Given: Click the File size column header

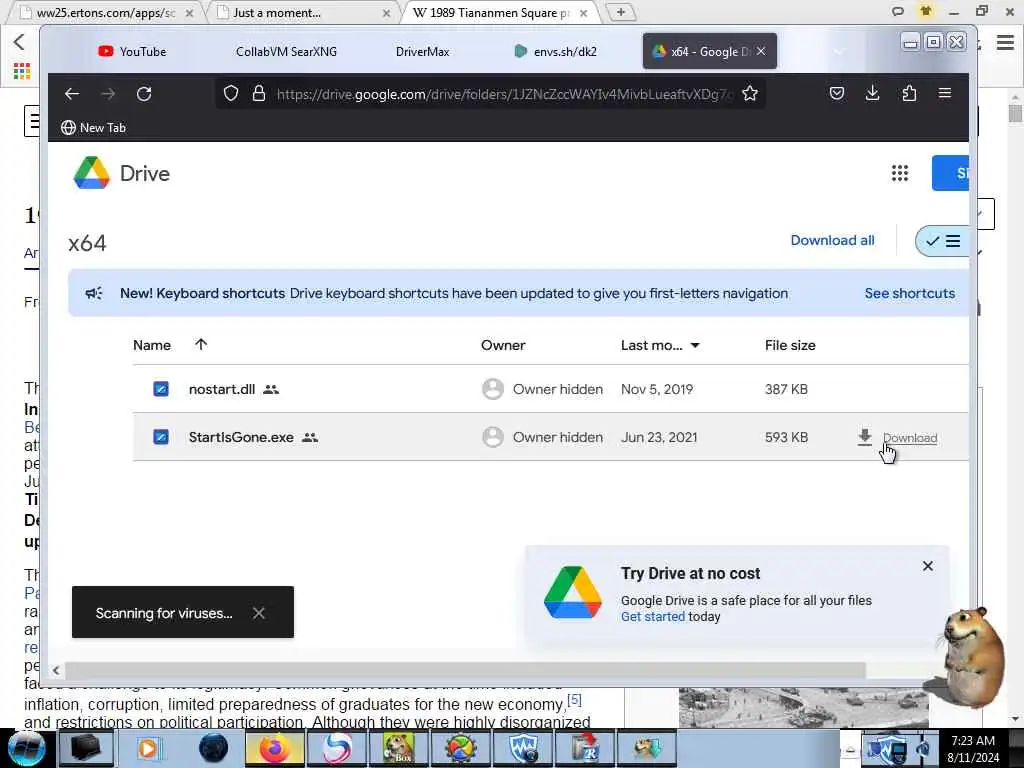Looking at the screenshot, I should (790, 345).
